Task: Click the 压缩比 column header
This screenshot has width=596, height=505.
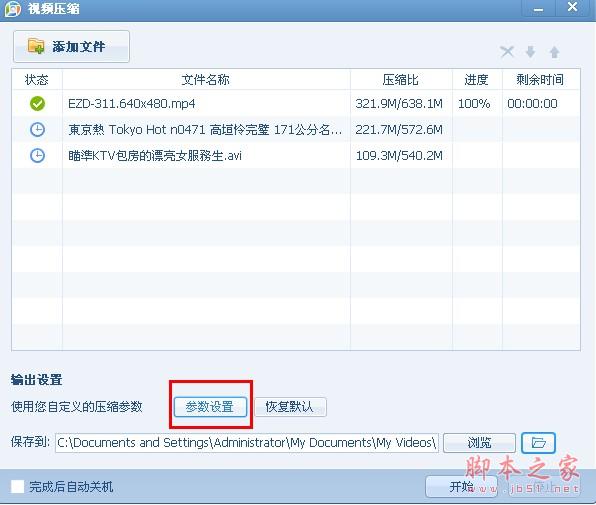Action: (x=401, y=80)
